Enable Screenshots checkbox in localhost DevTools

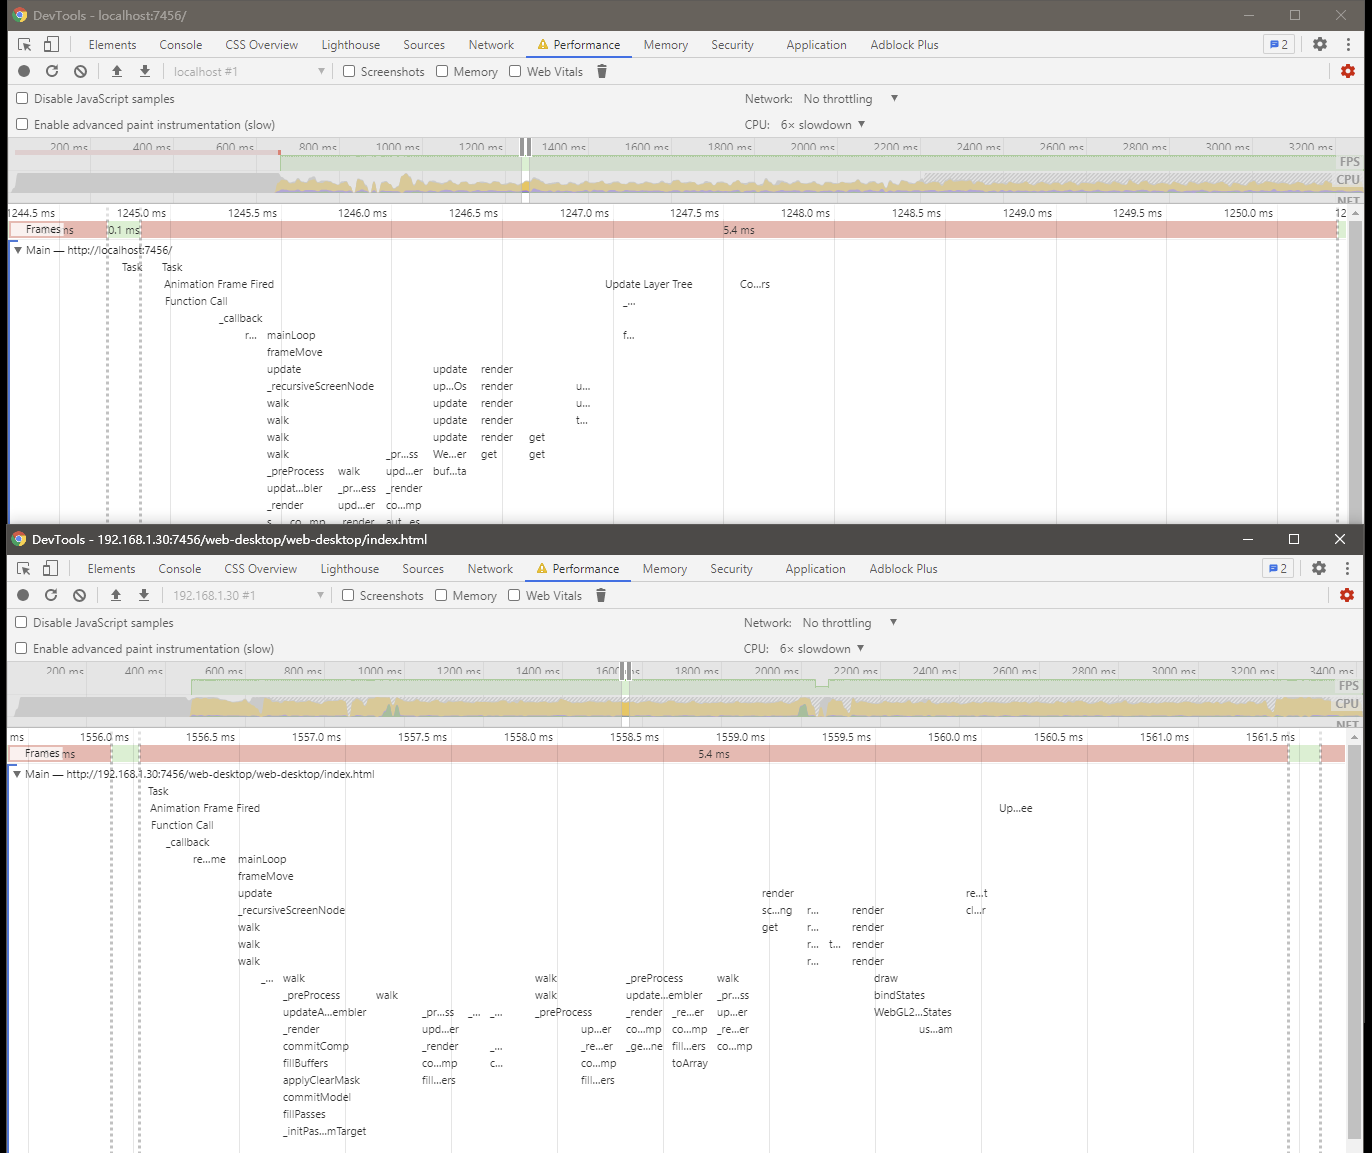(x=349, y=71)
